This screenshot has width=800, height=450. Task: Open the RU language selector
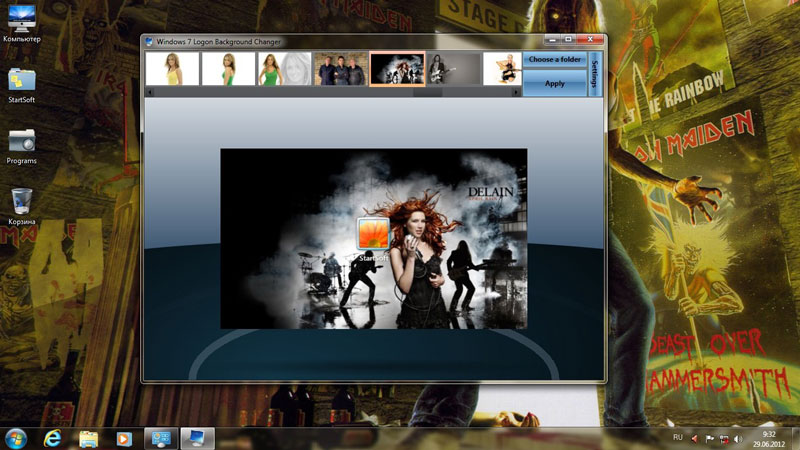click(x=677, y=438)
